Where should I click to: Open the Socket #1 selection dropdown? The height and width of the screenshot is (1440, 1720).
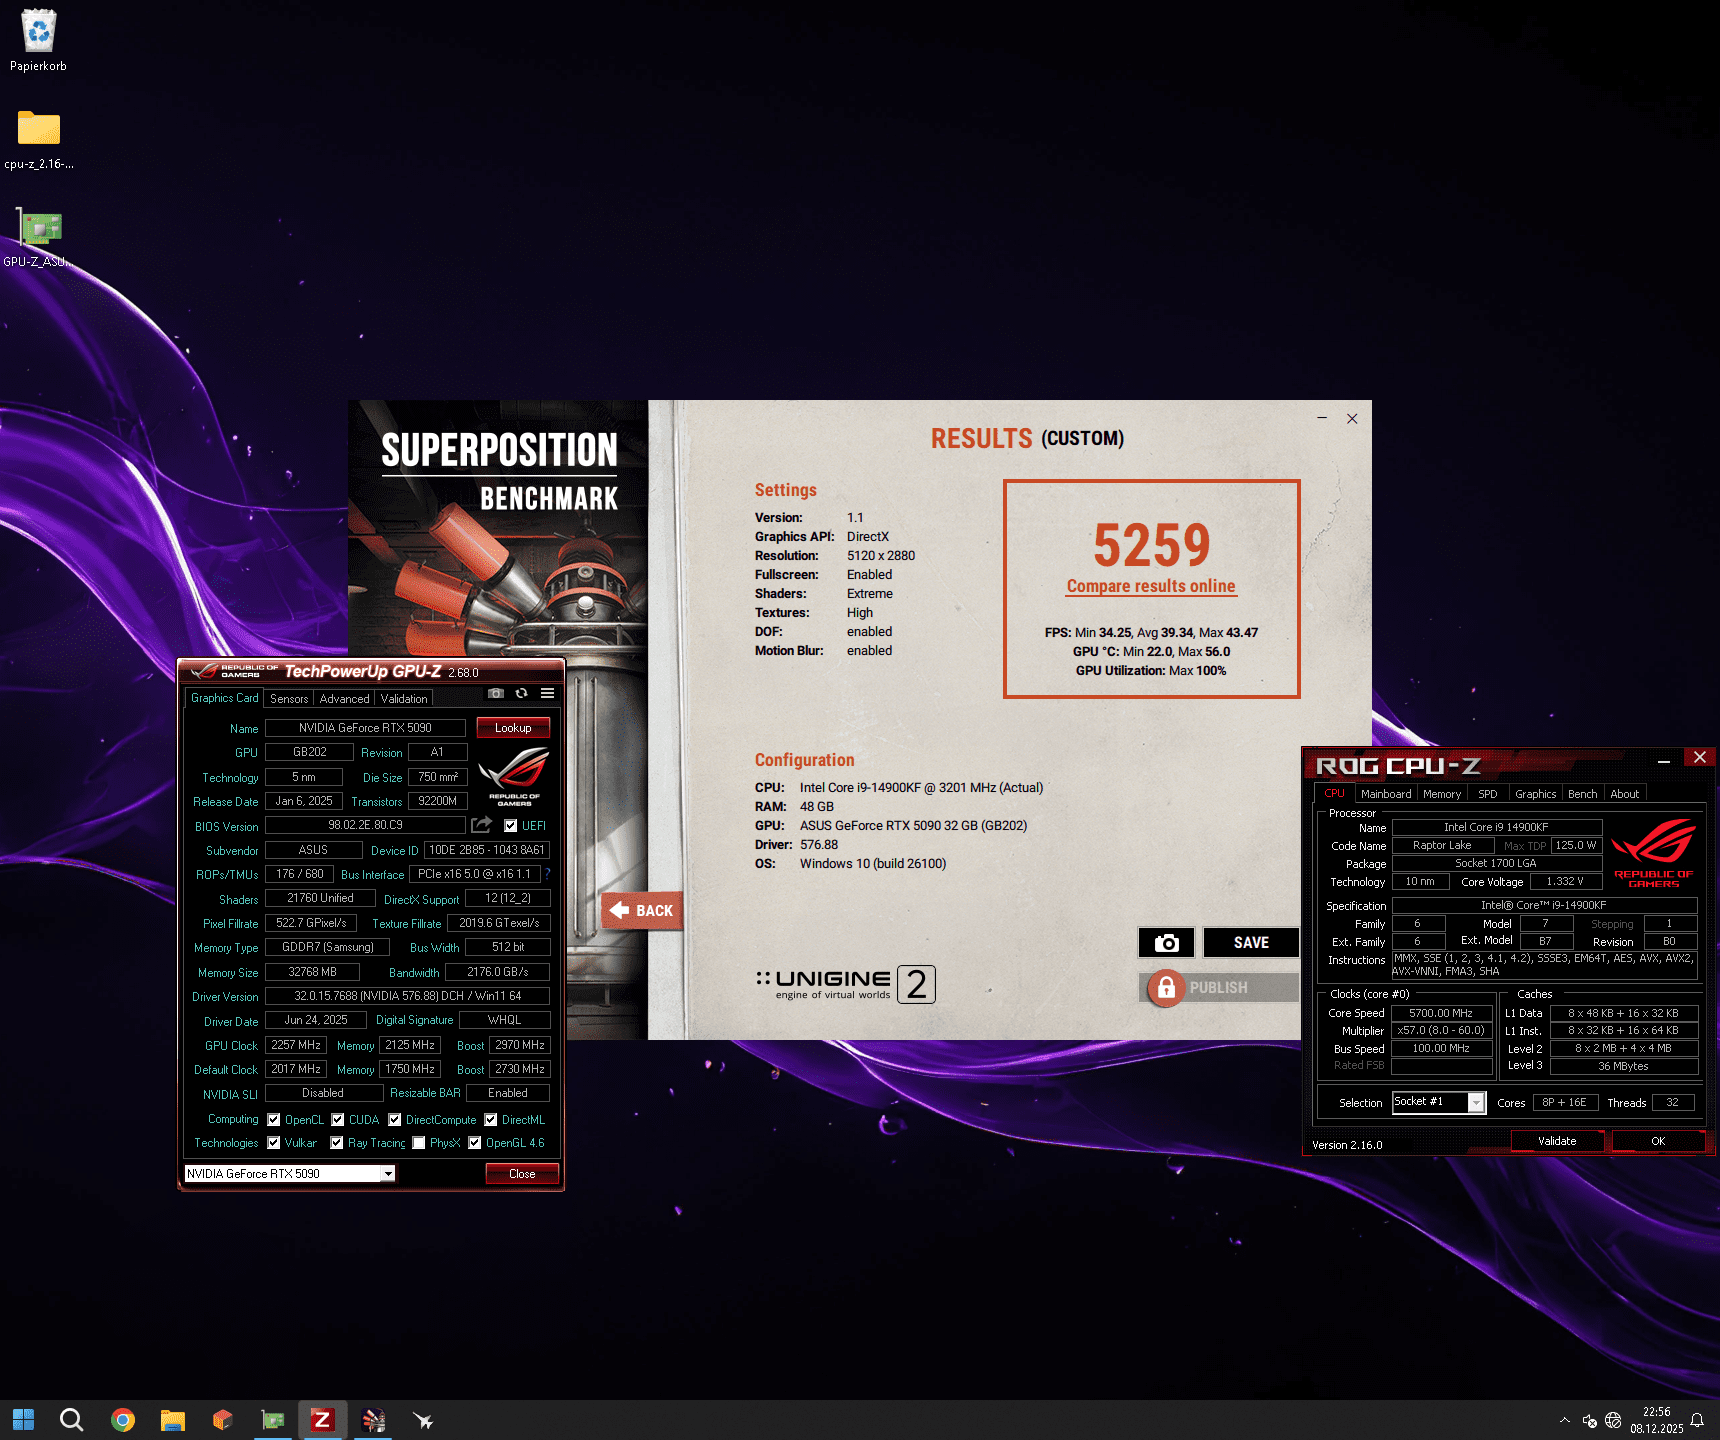(1477, 1102)
